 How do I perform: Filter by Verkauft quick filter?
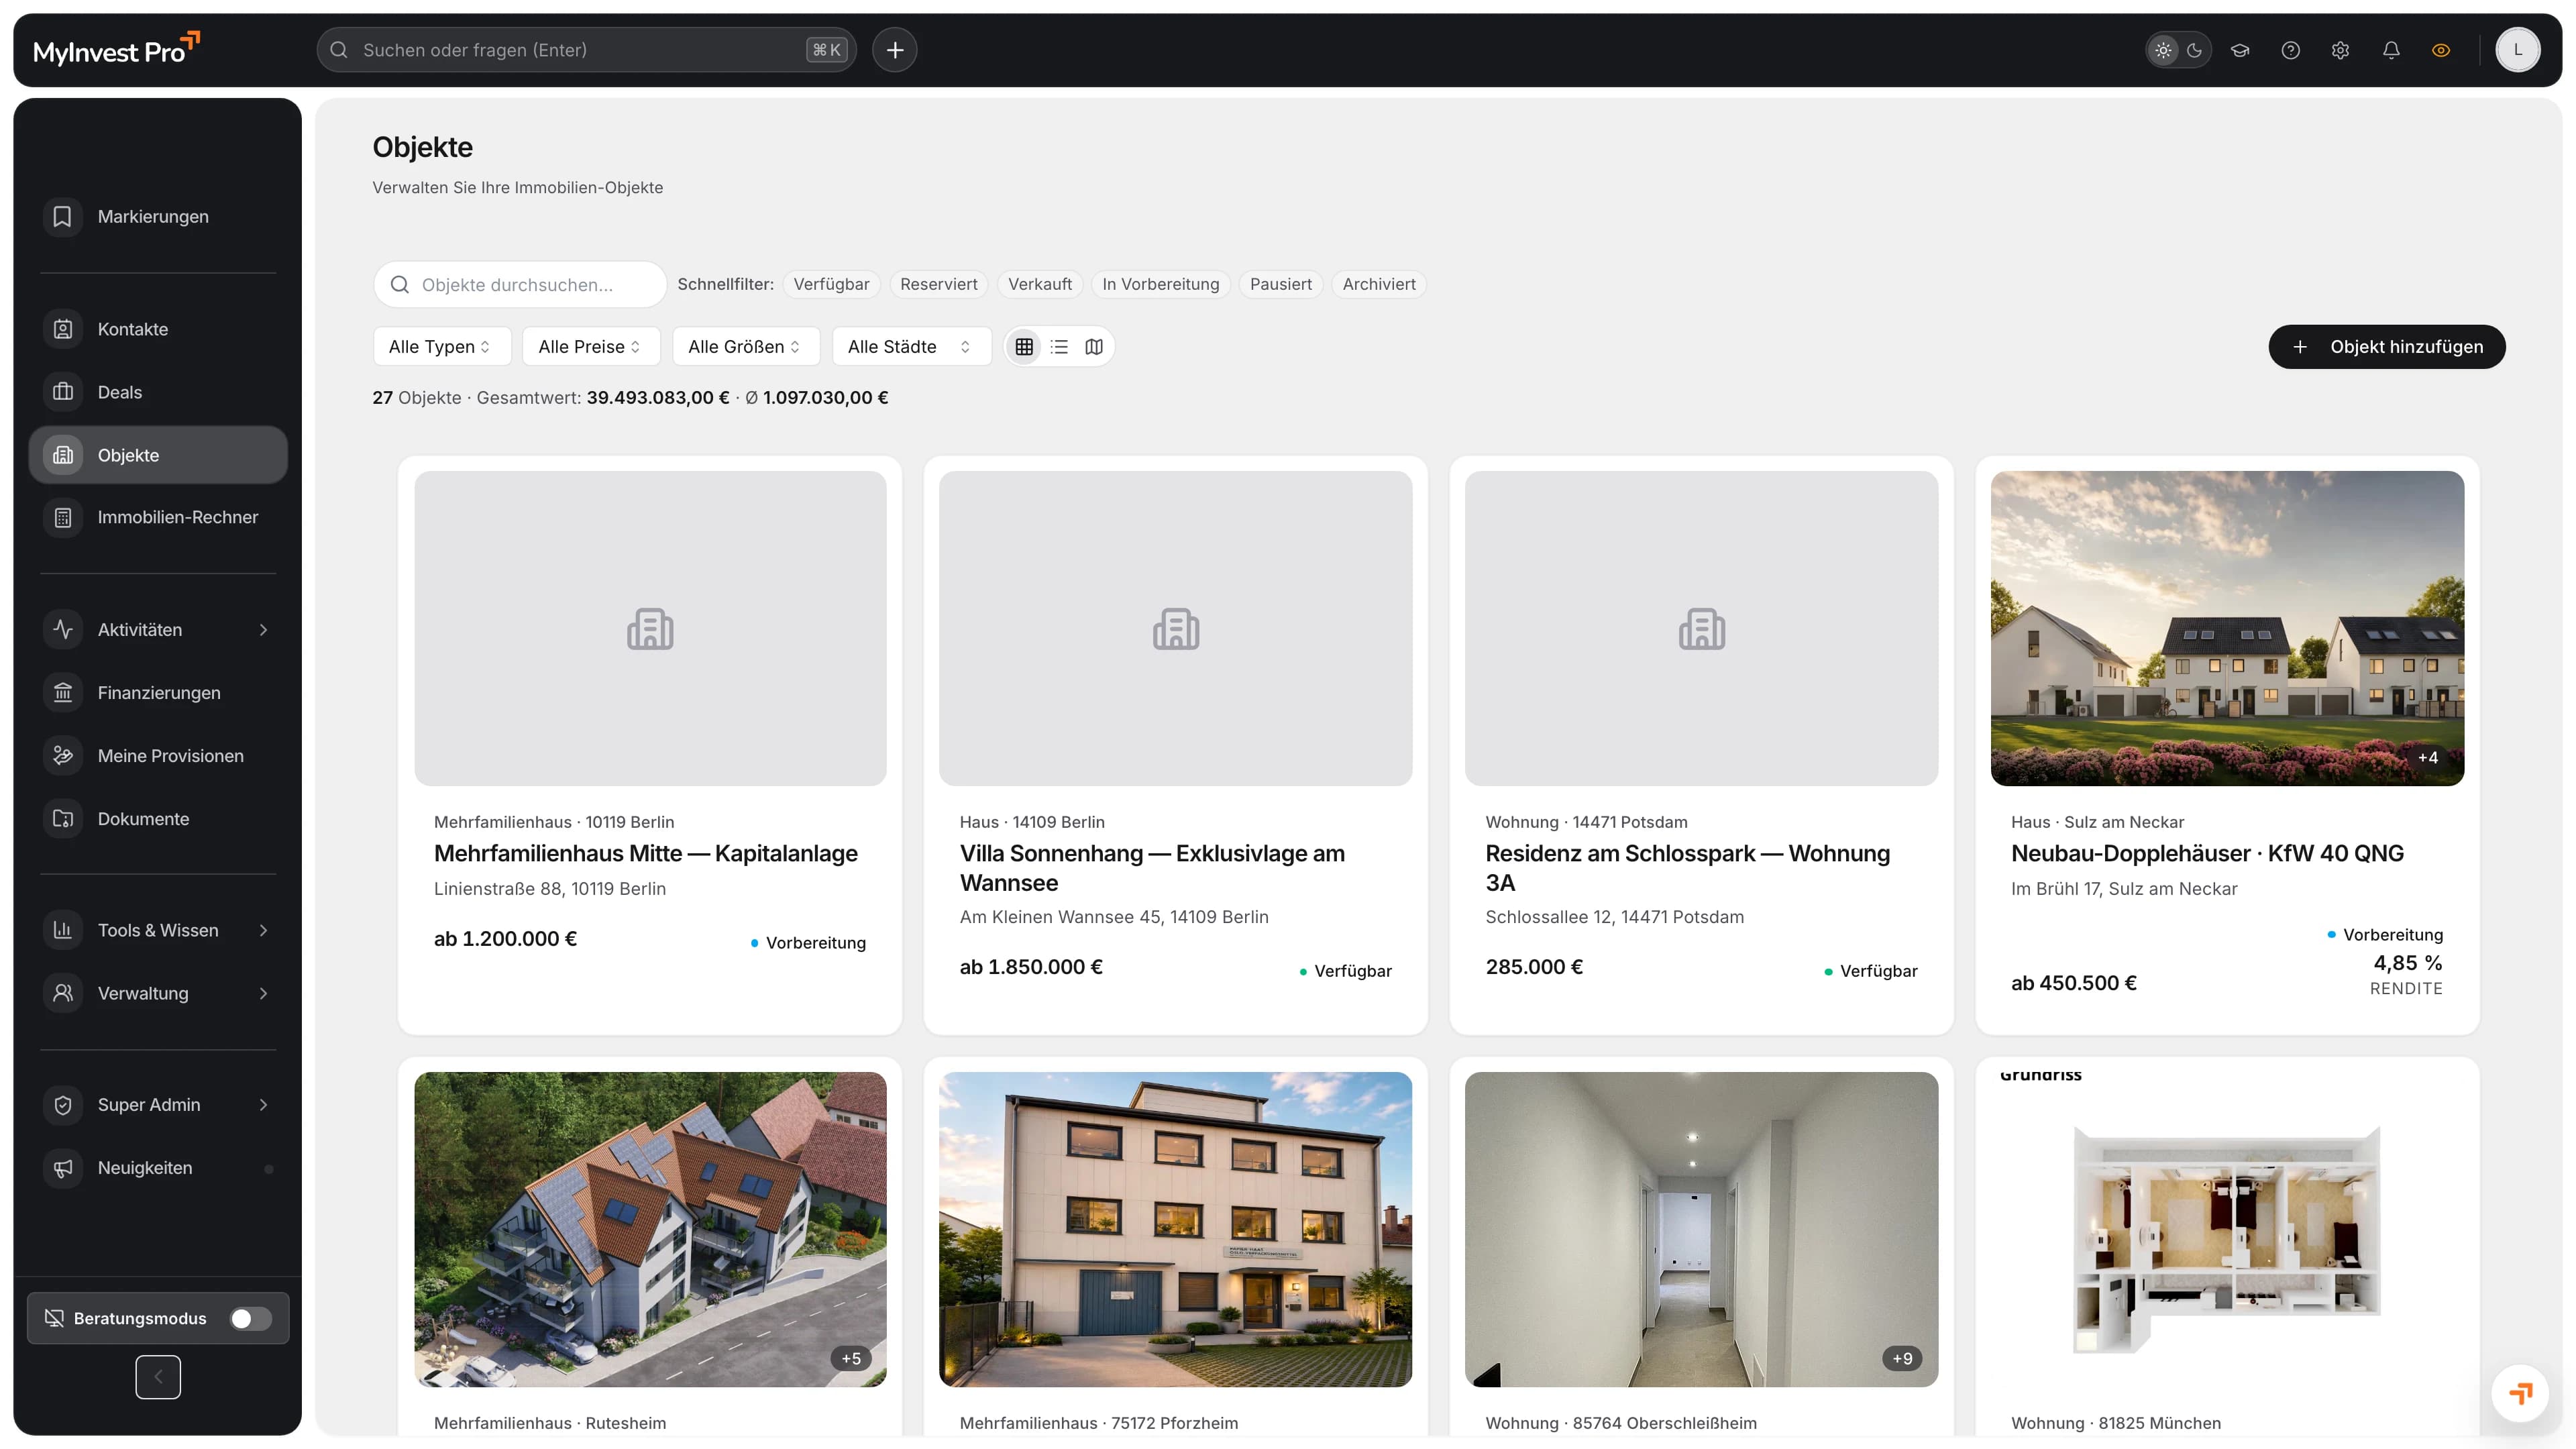coord(1039,284)
